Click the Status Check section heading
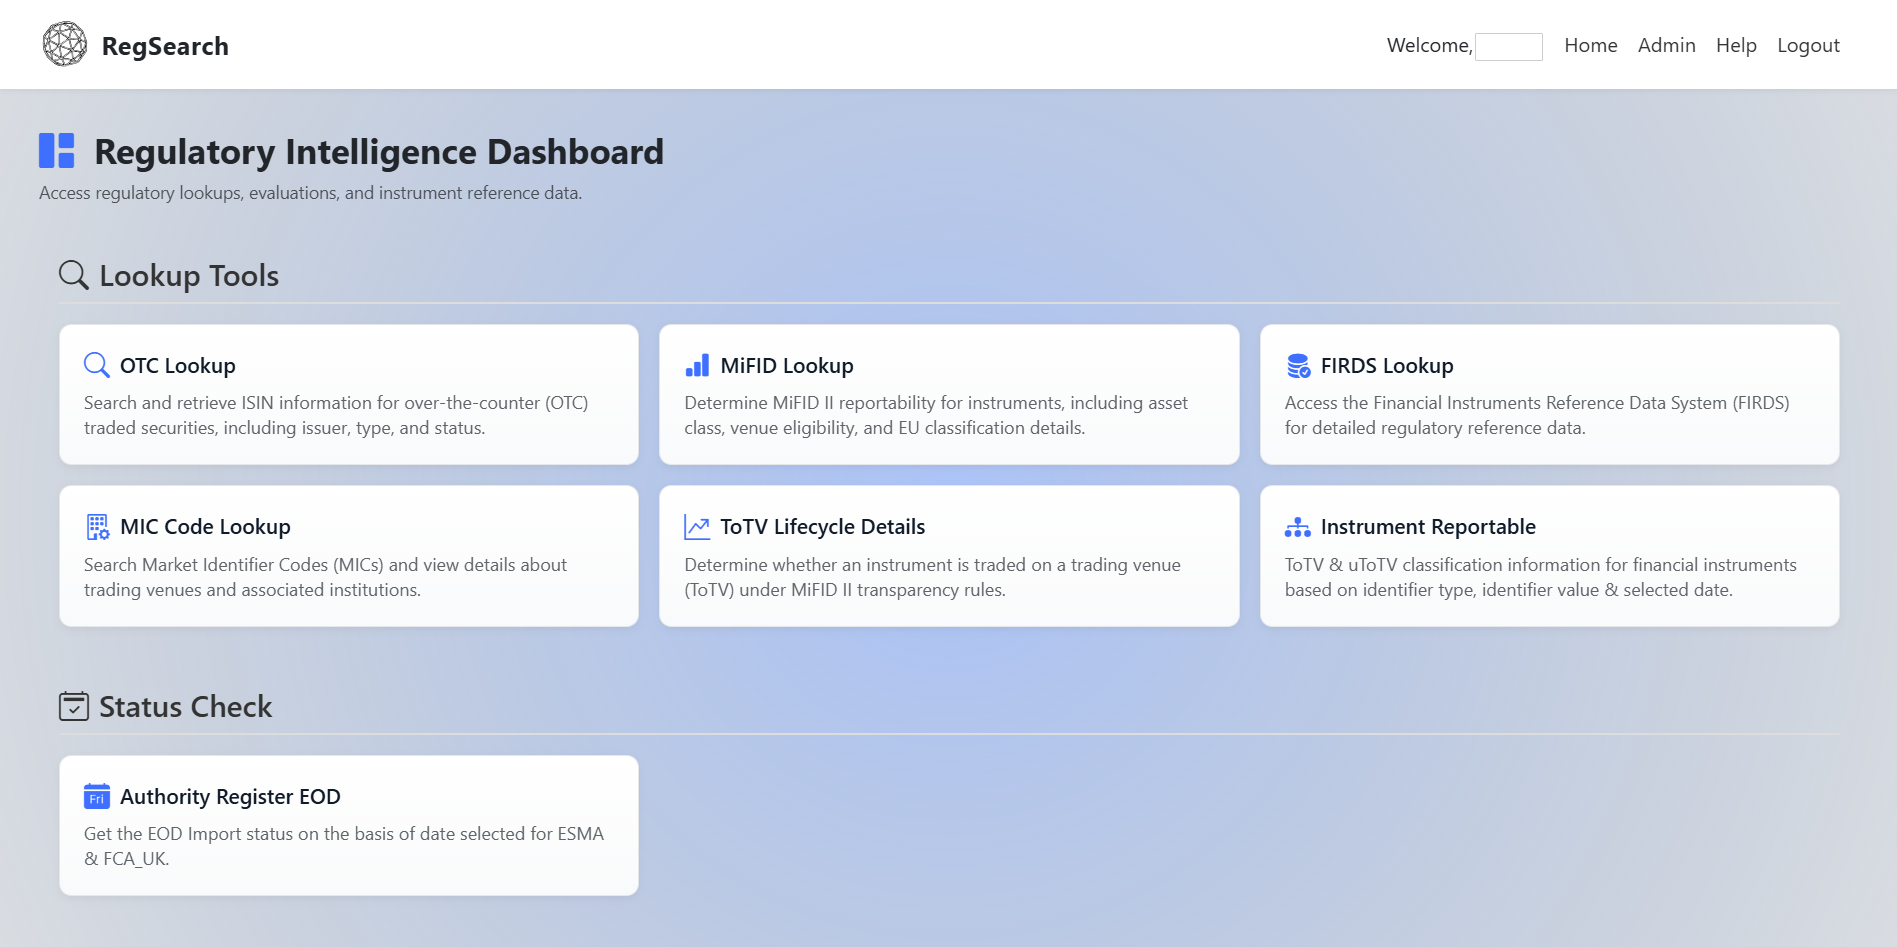 point(185,706)
